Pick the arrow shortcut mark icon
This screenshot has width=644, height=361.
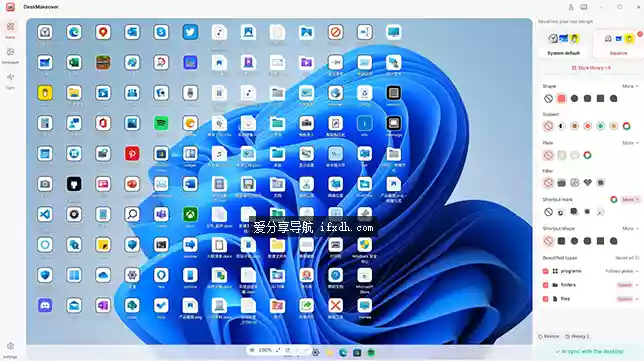(600, 212)
